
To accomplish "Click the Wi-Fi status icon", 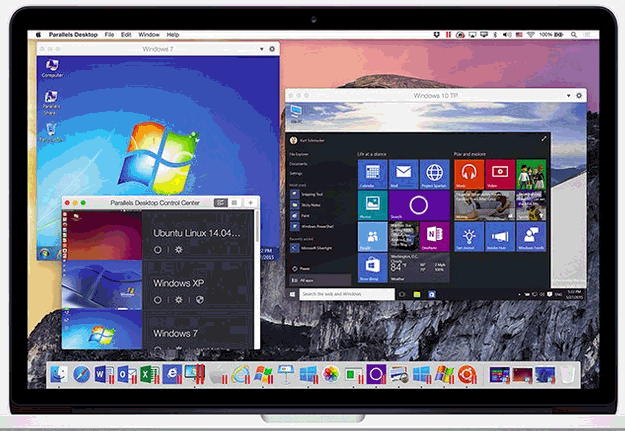I will 531,35.
